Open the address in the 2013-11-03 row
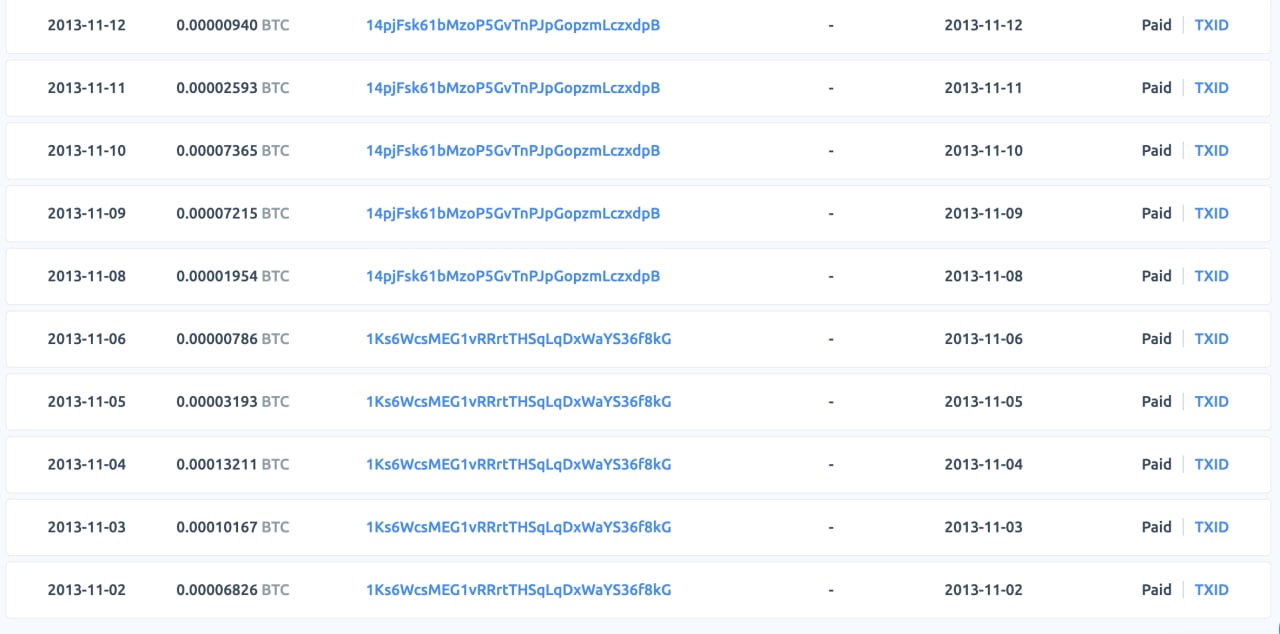1280x634 pixels. click(x=519, y=527)
